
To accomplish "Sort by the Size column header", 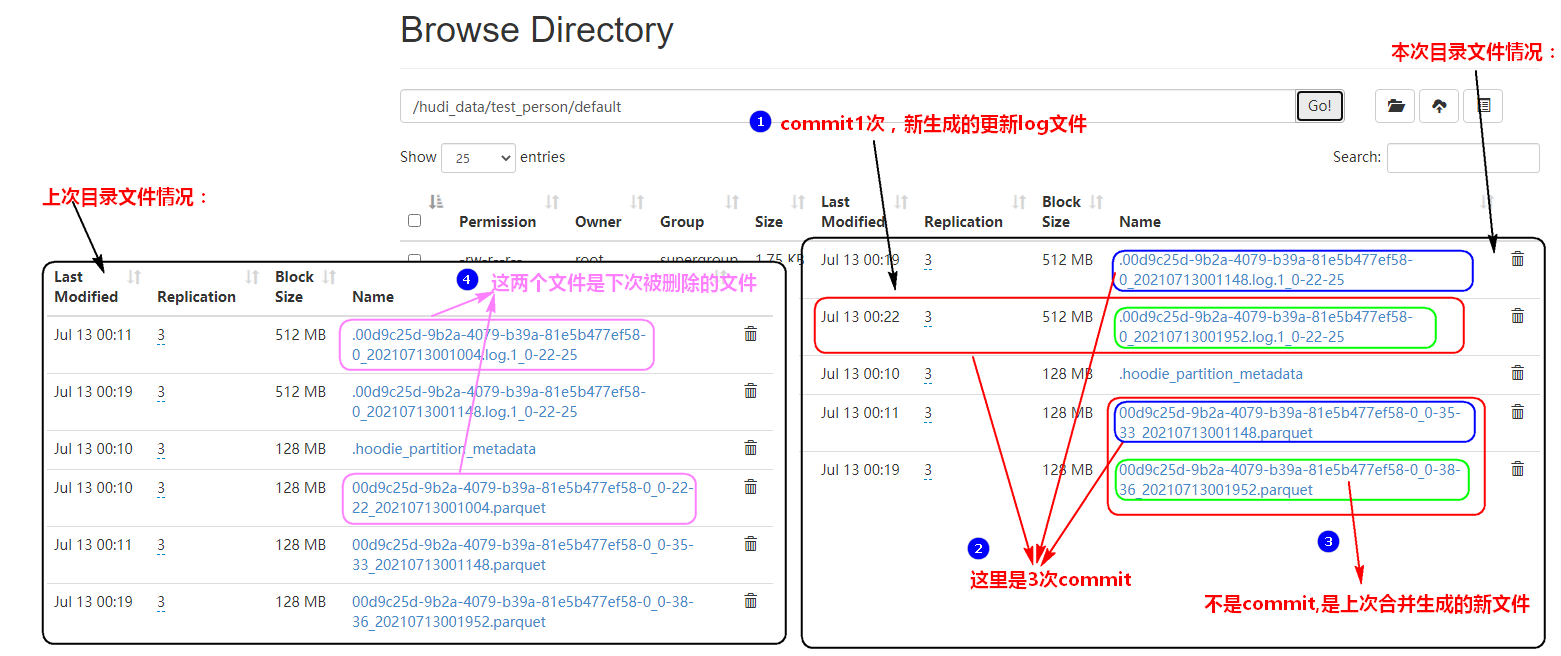I will (769, 222).
